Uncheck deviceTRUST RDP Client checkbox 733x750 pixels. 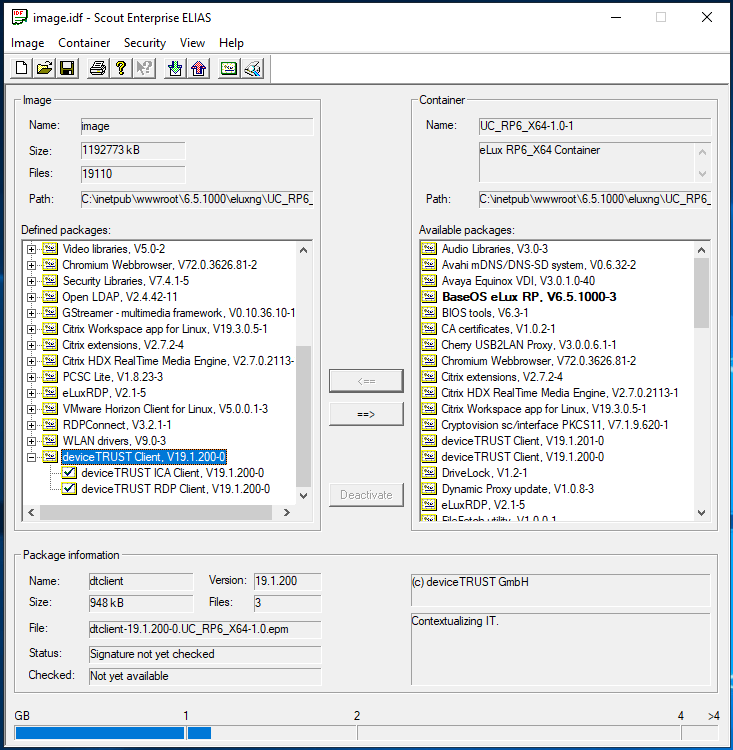tap(69, 489)
